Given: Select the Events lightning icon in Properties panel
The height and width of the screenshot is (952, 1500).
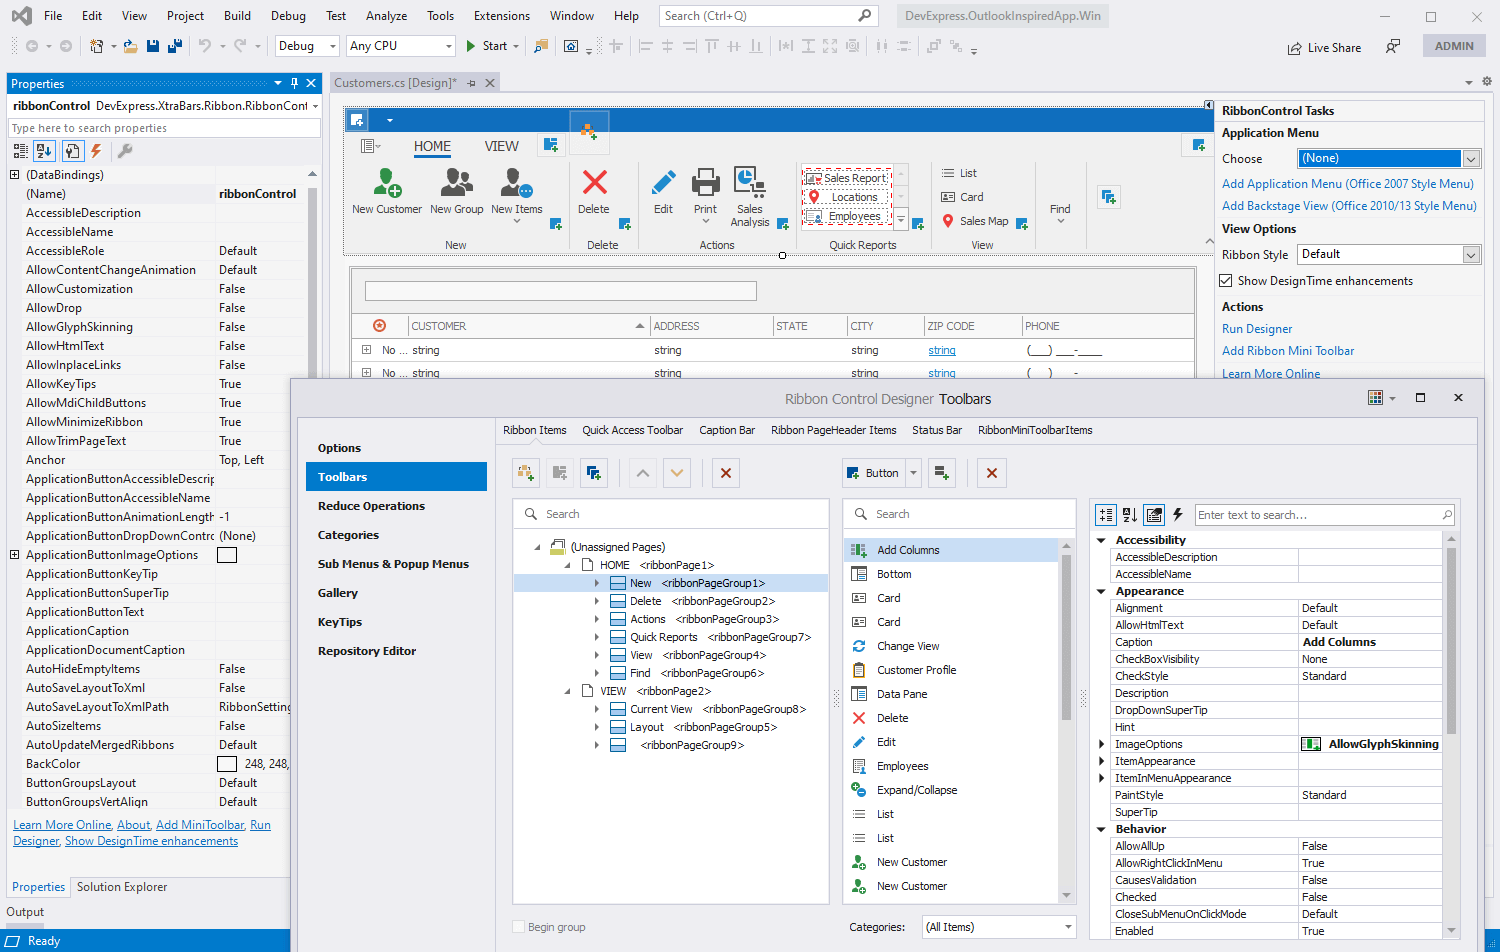Looking at the screenshot, I should point(95,151).
